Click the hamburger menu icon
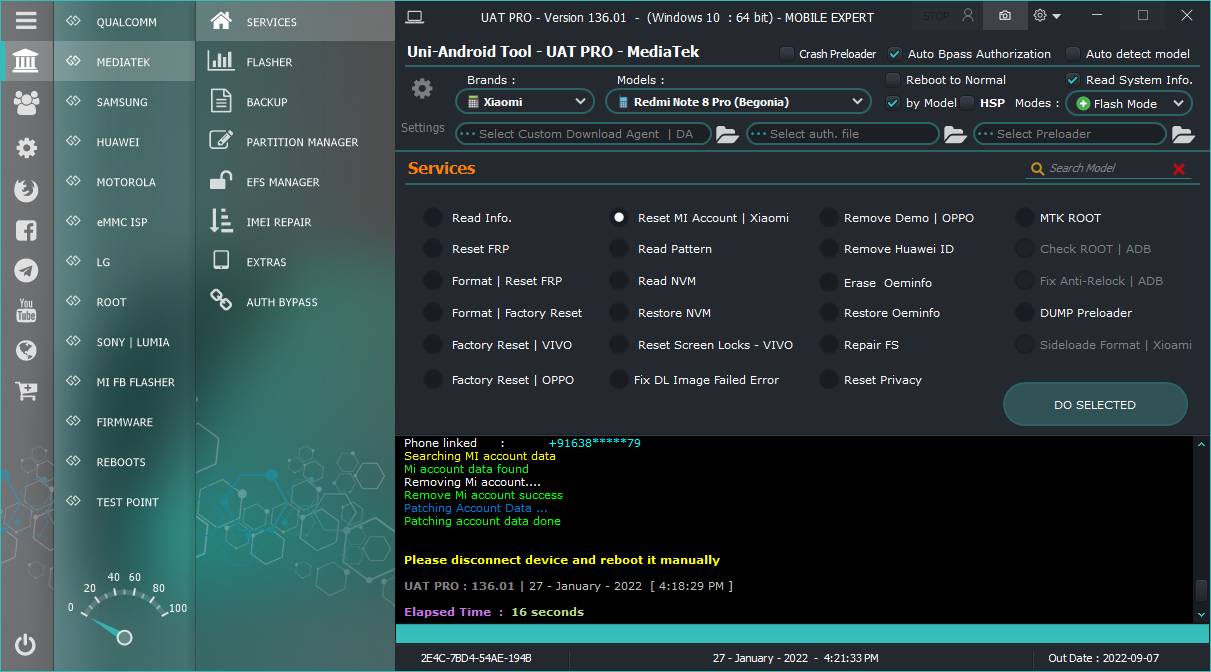 coord(26,20)
